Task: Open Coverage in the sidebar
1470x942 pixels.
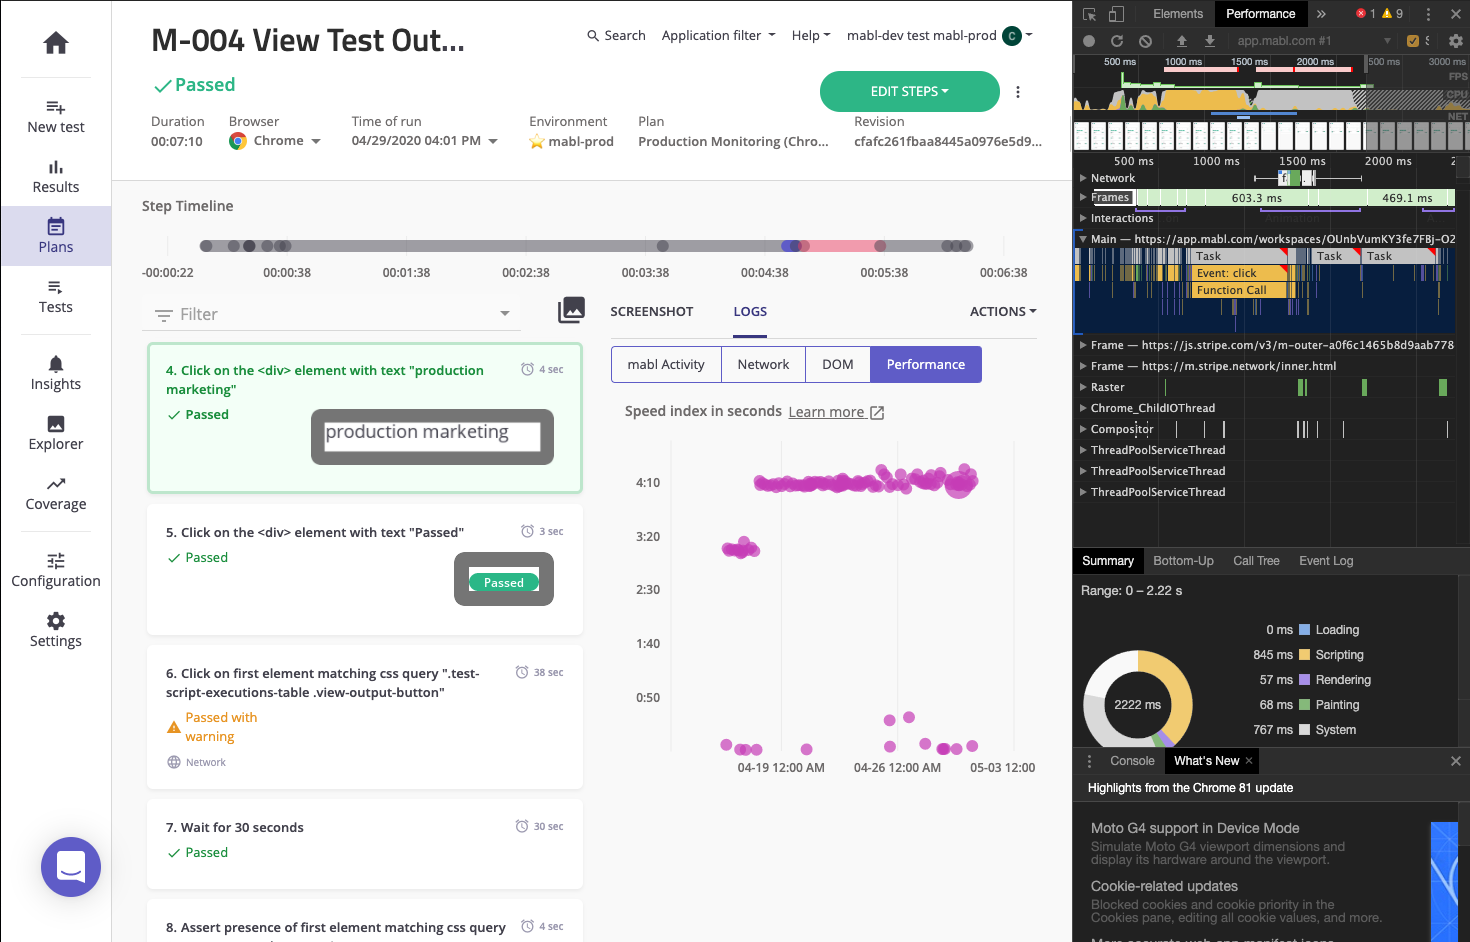Action: pyautogui.click(x=56, y=494)
